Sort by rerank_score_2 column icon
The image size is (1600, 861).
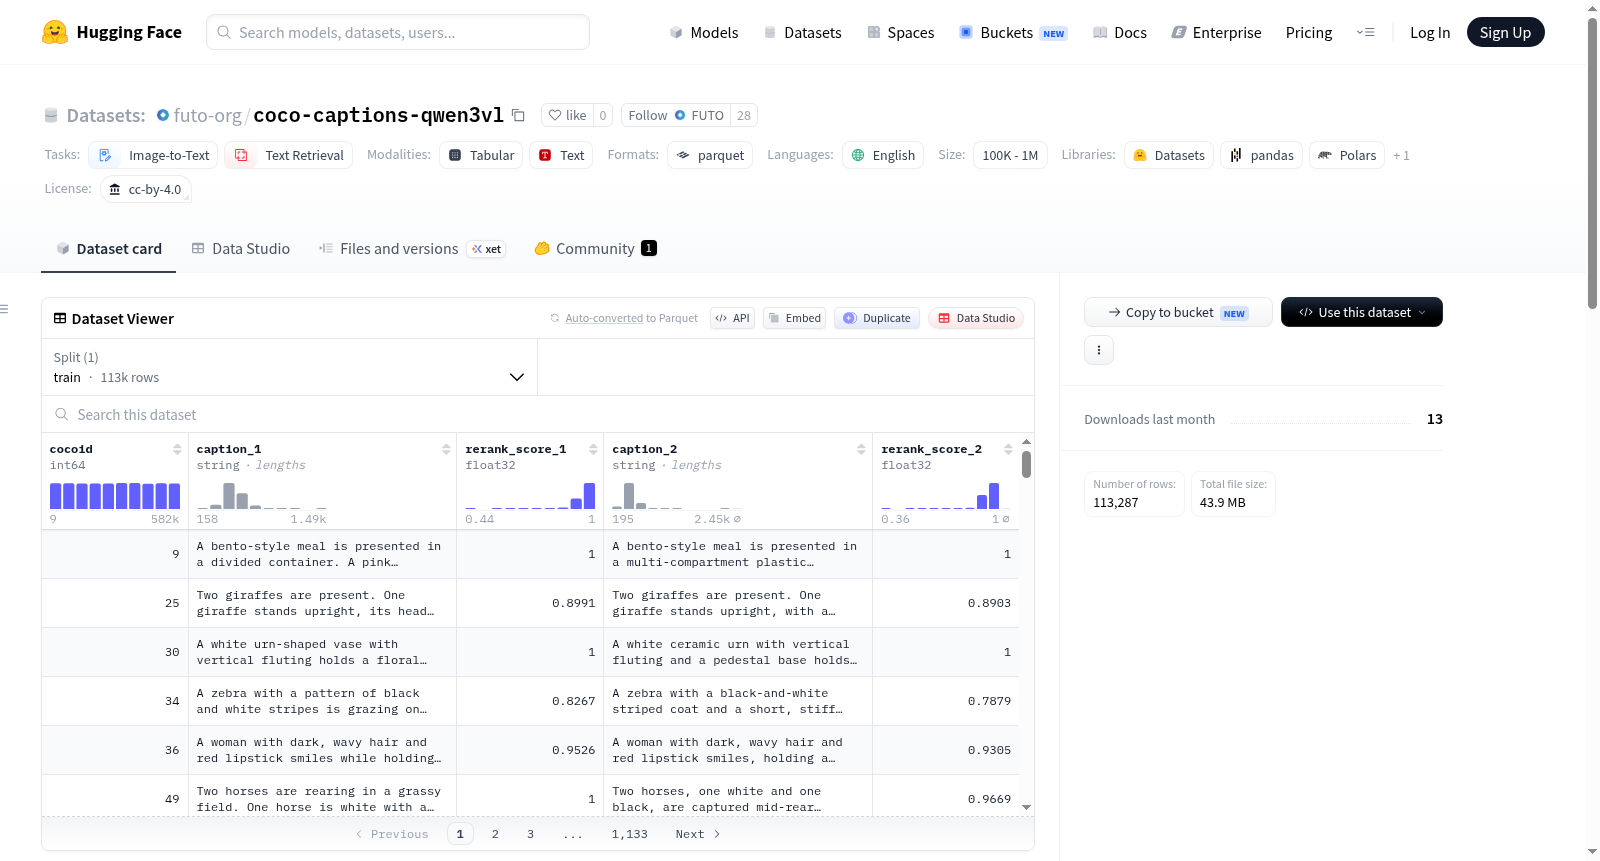(1008, 449)
